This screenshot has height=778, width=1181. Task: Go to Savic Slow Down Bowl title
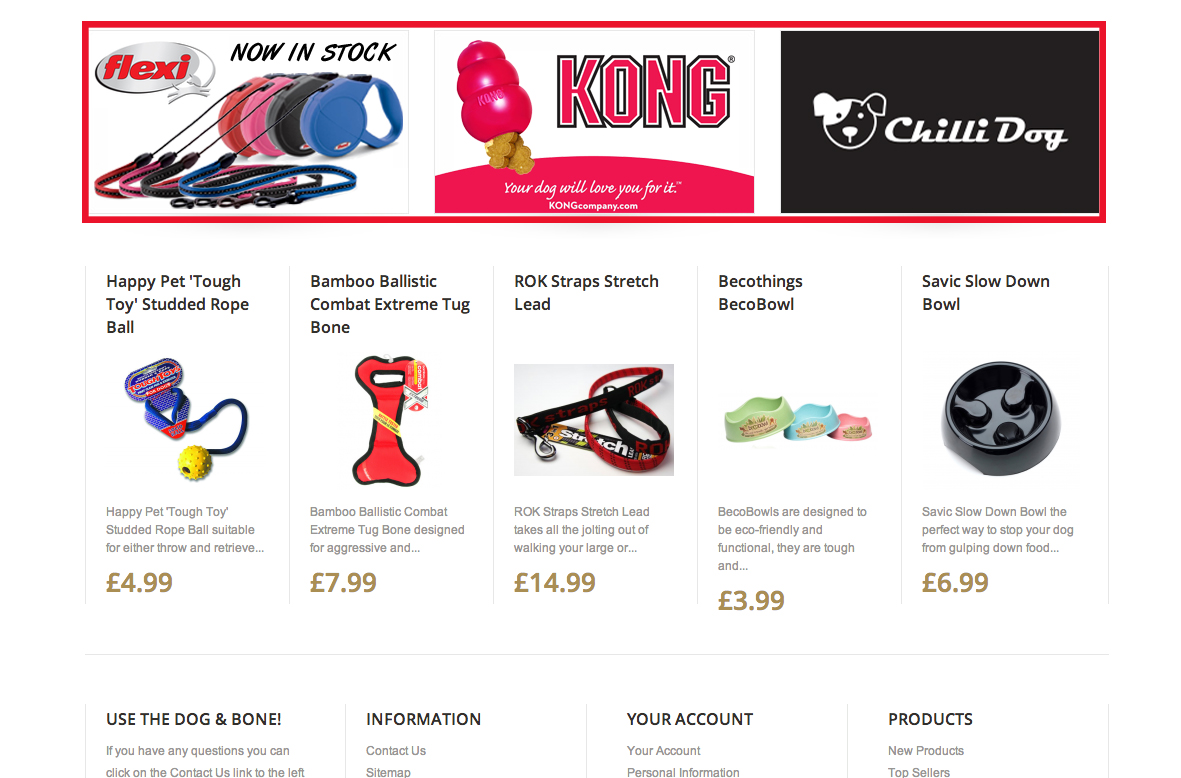[986, 293]
